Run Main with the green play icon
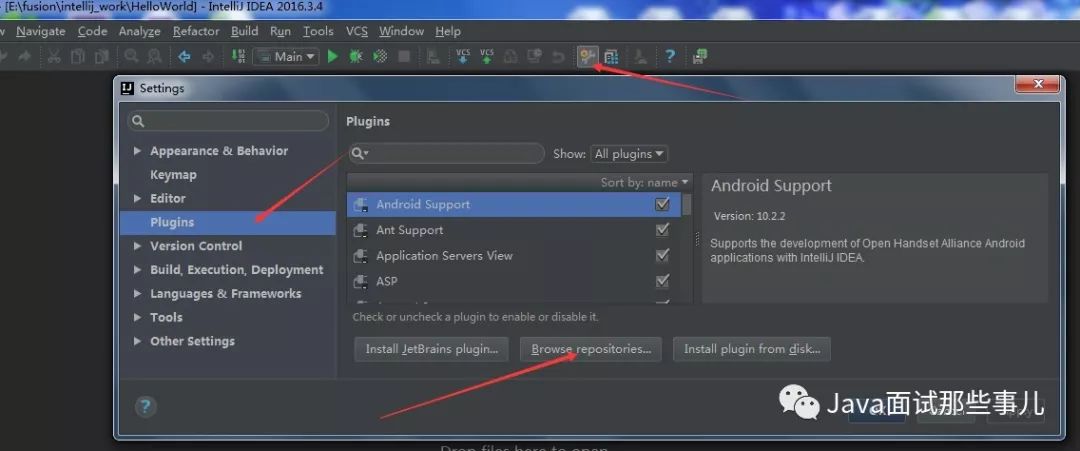This screenshot has width=1080, height=451. pyautogui.click(x=333, y=56)
